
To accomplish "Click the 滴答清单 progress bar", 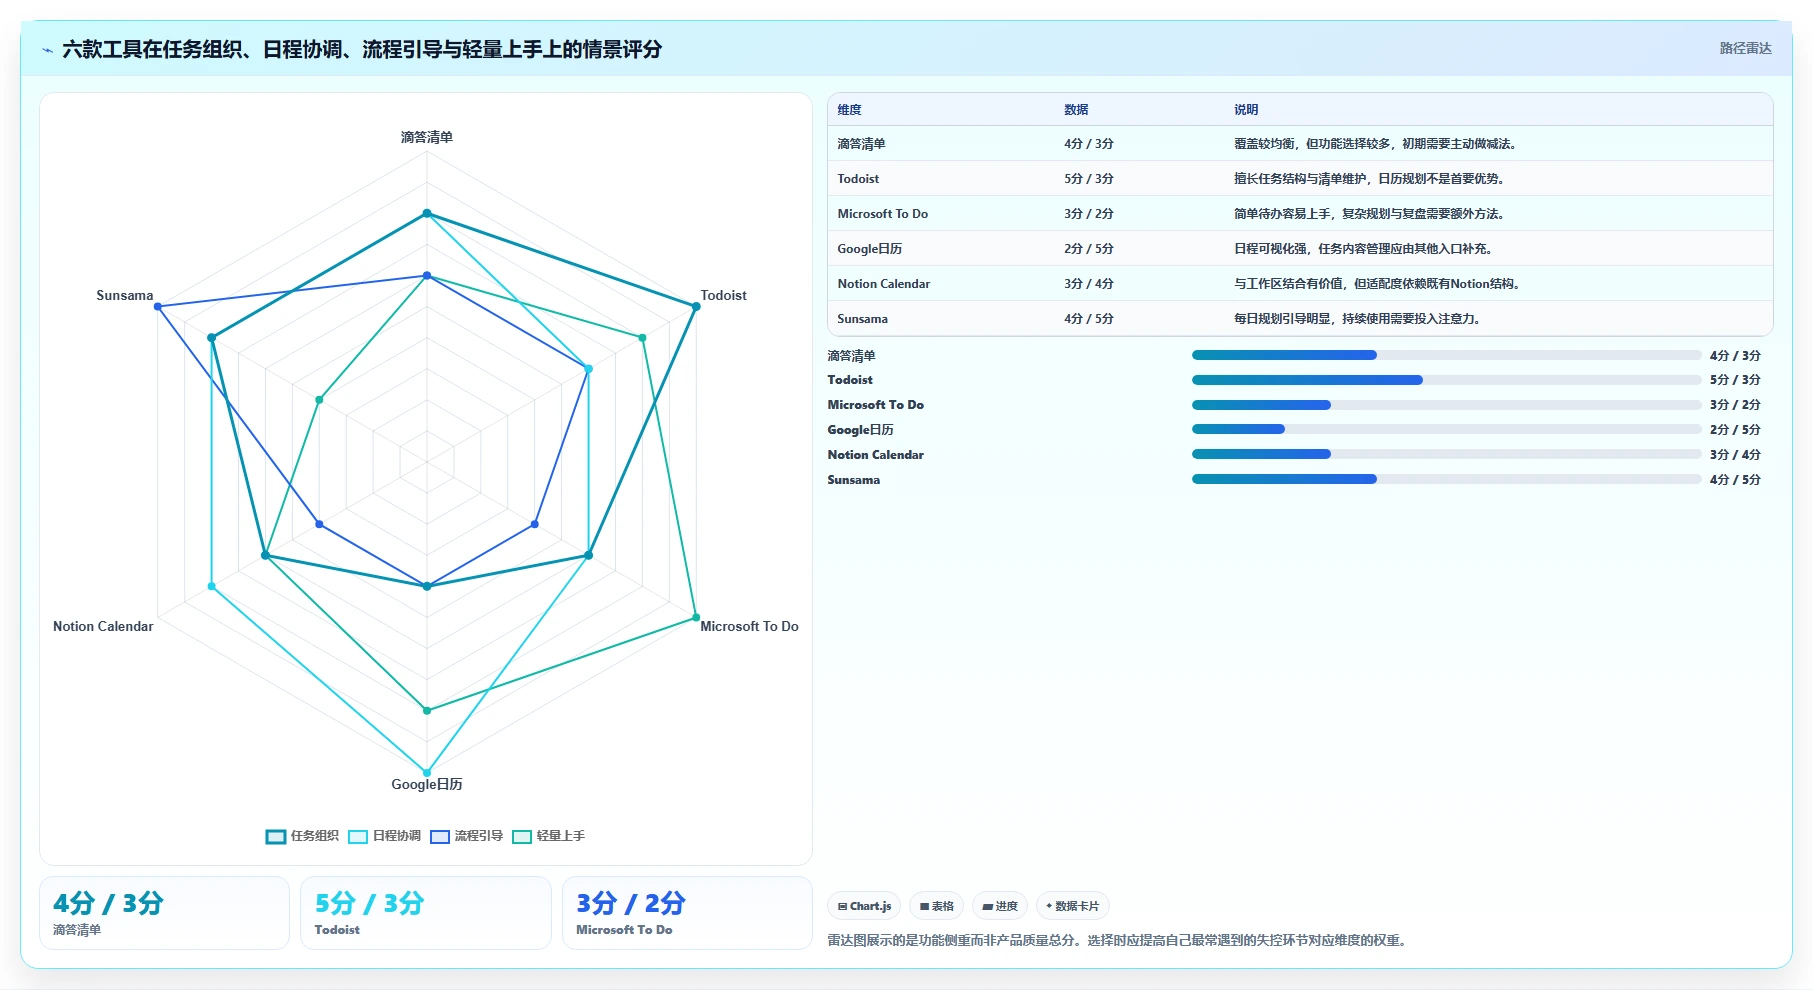I will click(x=1446, y=355).
